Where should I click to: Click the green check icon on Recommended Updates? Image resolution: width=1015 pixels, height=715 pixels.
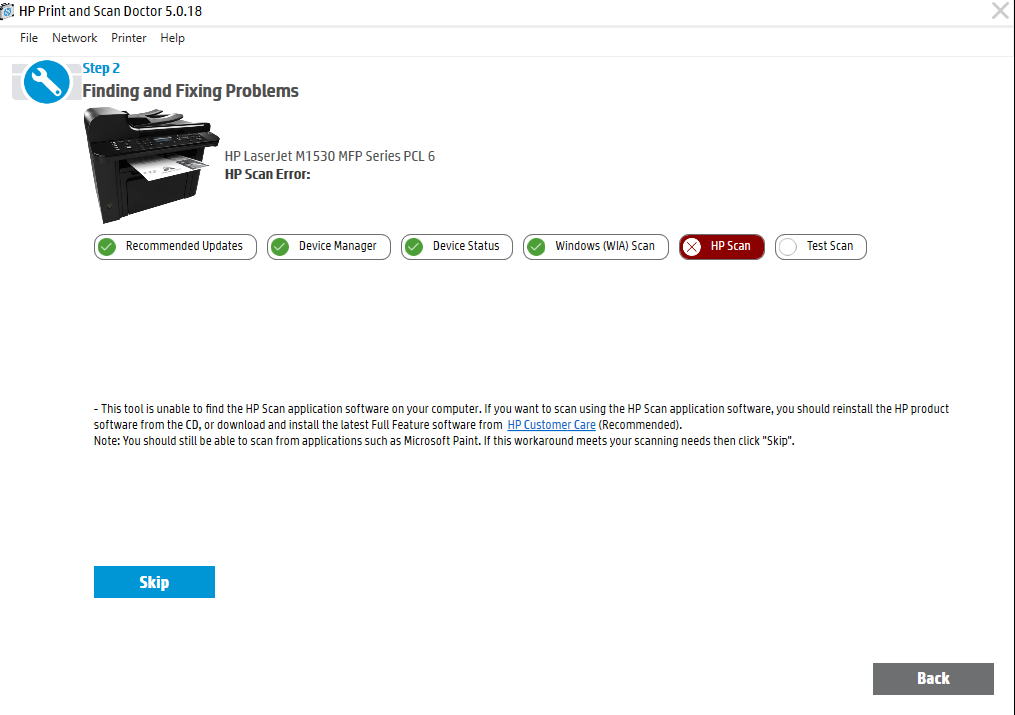point(106,247)
